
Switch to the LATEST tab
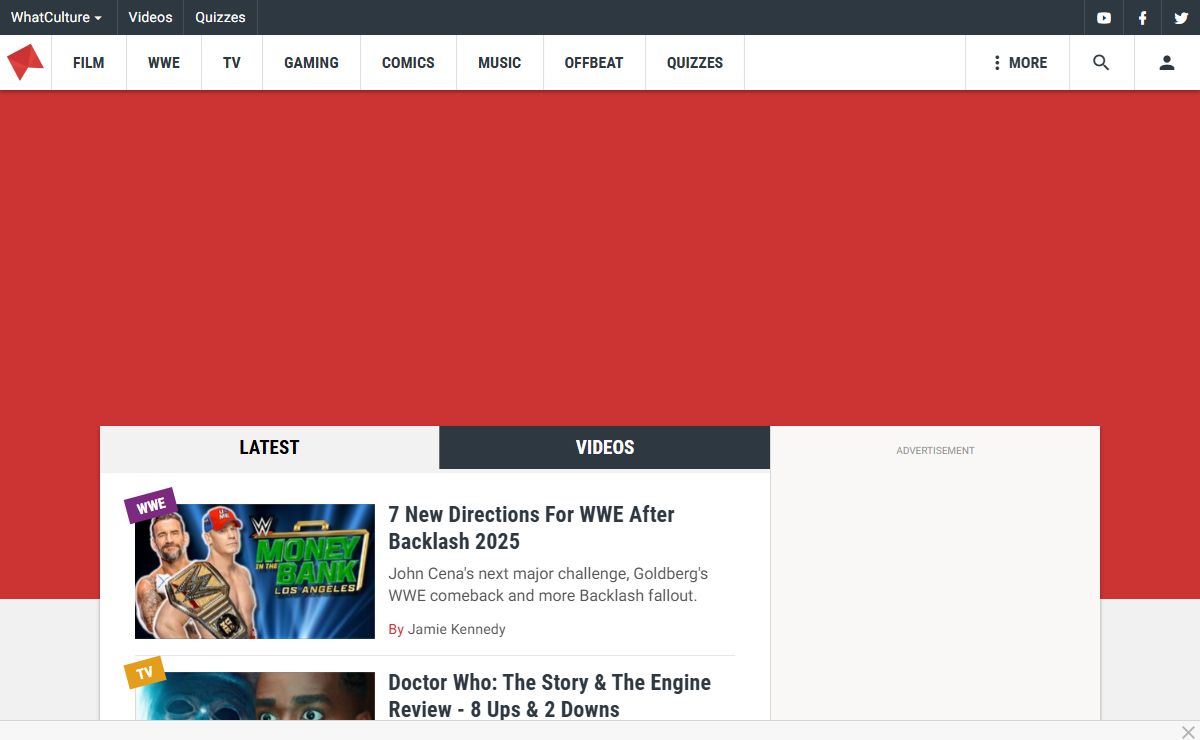(x=269, y=447)
